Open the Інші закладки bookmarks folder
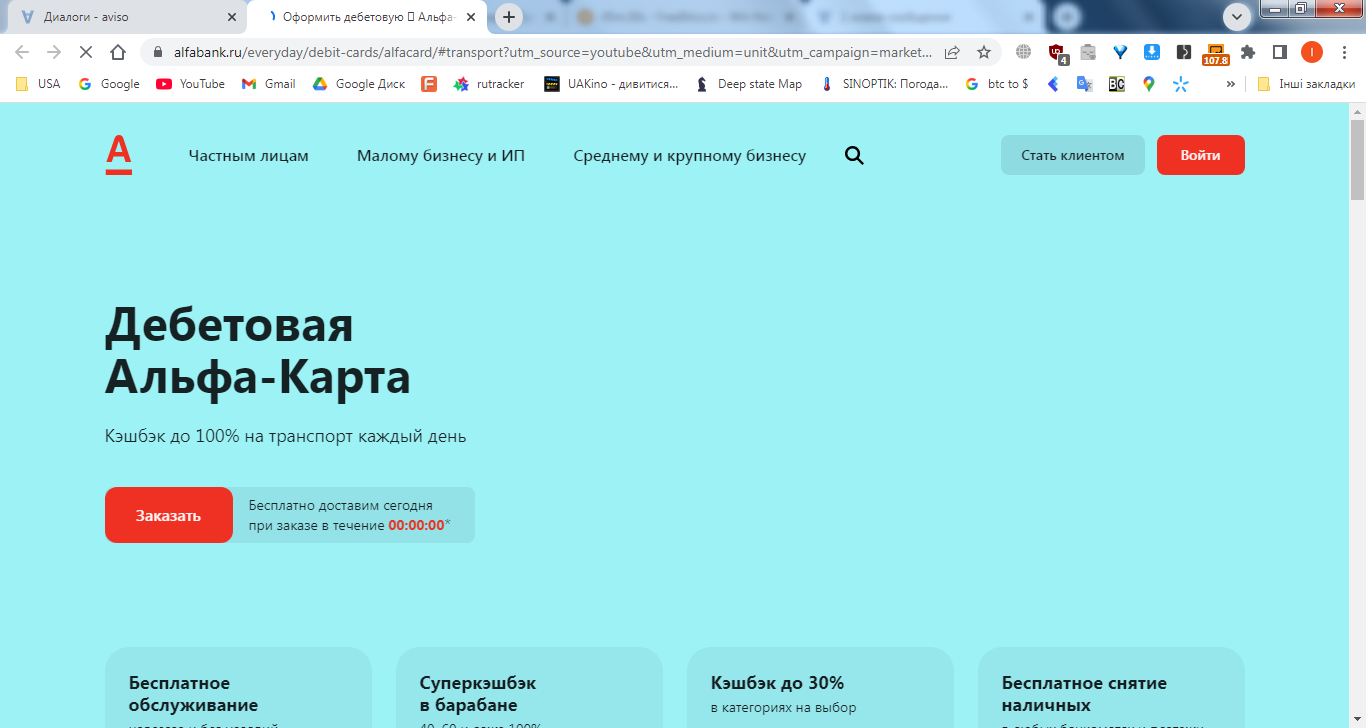 [1305, 84]
